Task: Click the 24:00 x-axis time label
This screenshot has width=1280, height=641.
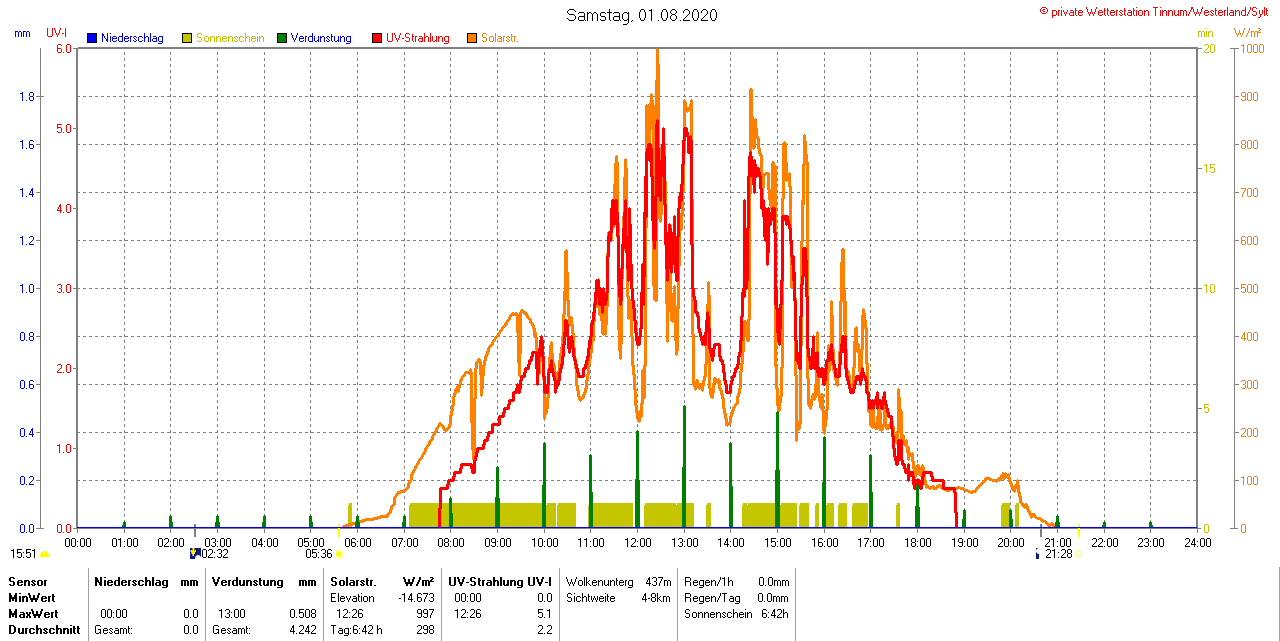Action: point(1198,542)
